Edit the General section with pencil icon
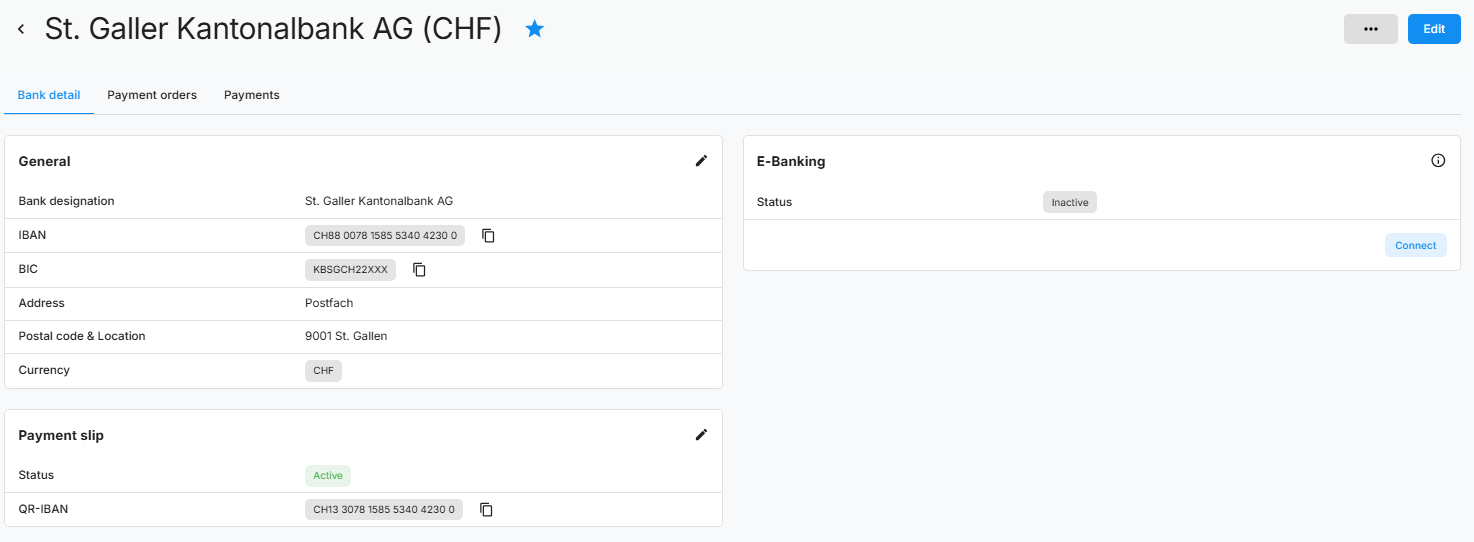The height and width of the screenshot is (542, 1474). (701, 161)
